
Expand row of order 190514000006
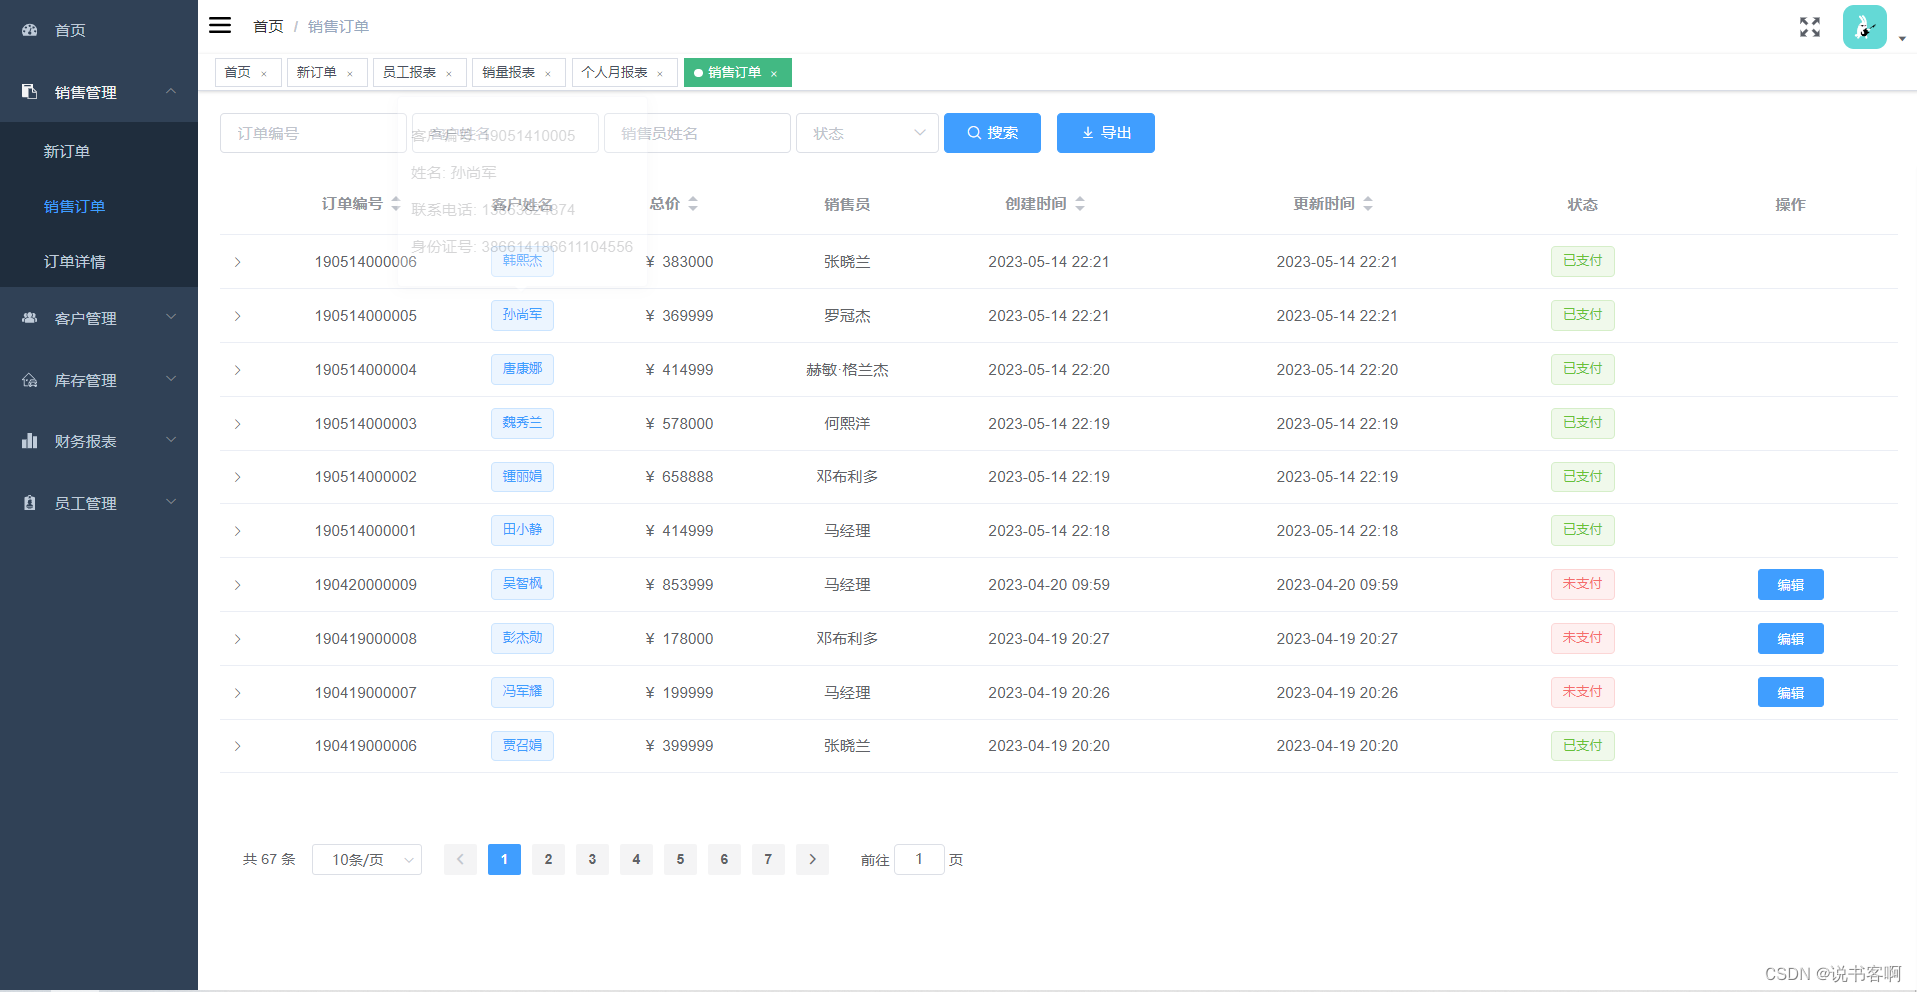click(x=237, y=262)
